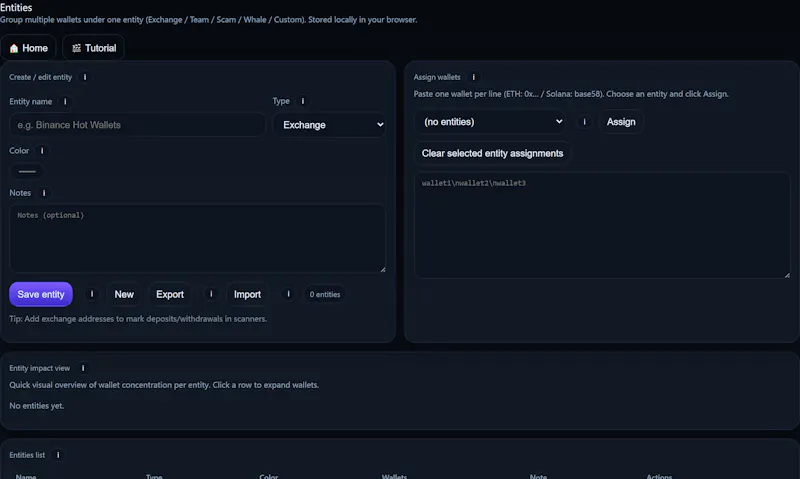Show info next to Entity name label
The image size is (800, 479).
tap(65, 102)
